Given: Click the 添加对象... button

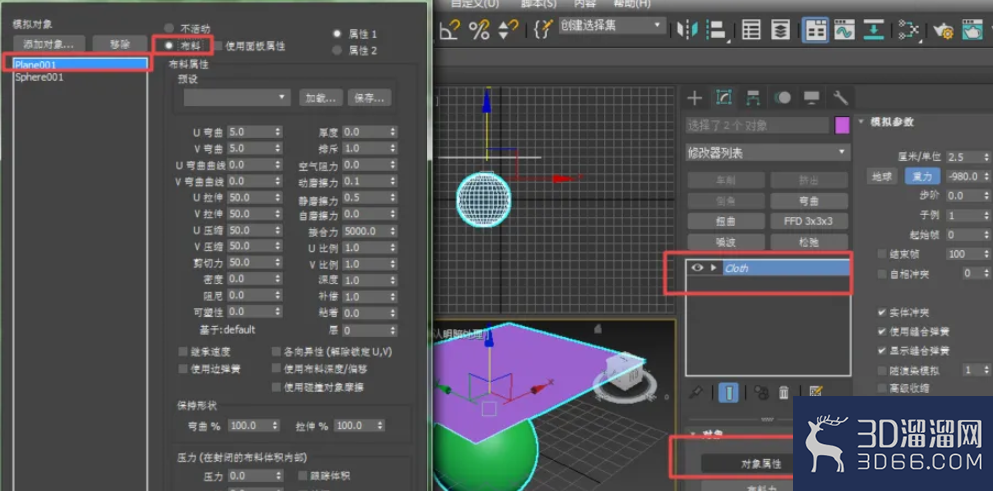Looking at the screenshot, I should (x=49, y=44).
